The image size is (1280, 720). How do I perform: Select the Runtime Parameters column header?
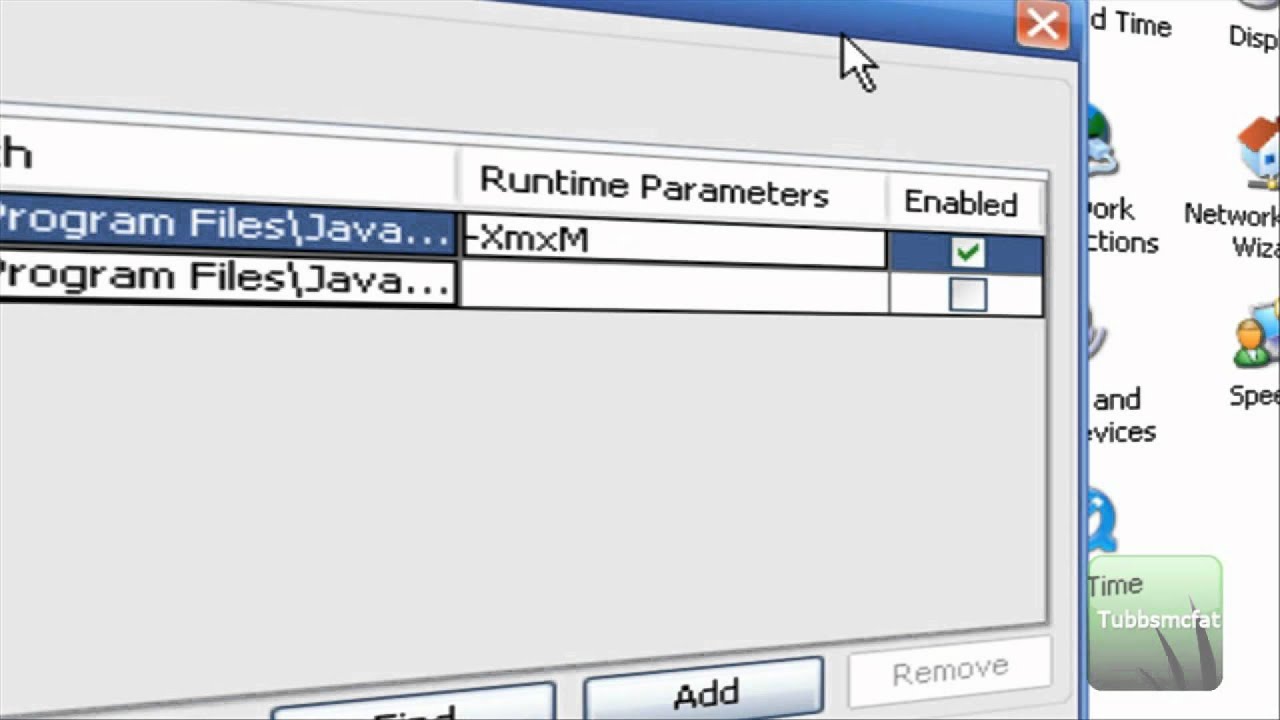coord(672,186)
